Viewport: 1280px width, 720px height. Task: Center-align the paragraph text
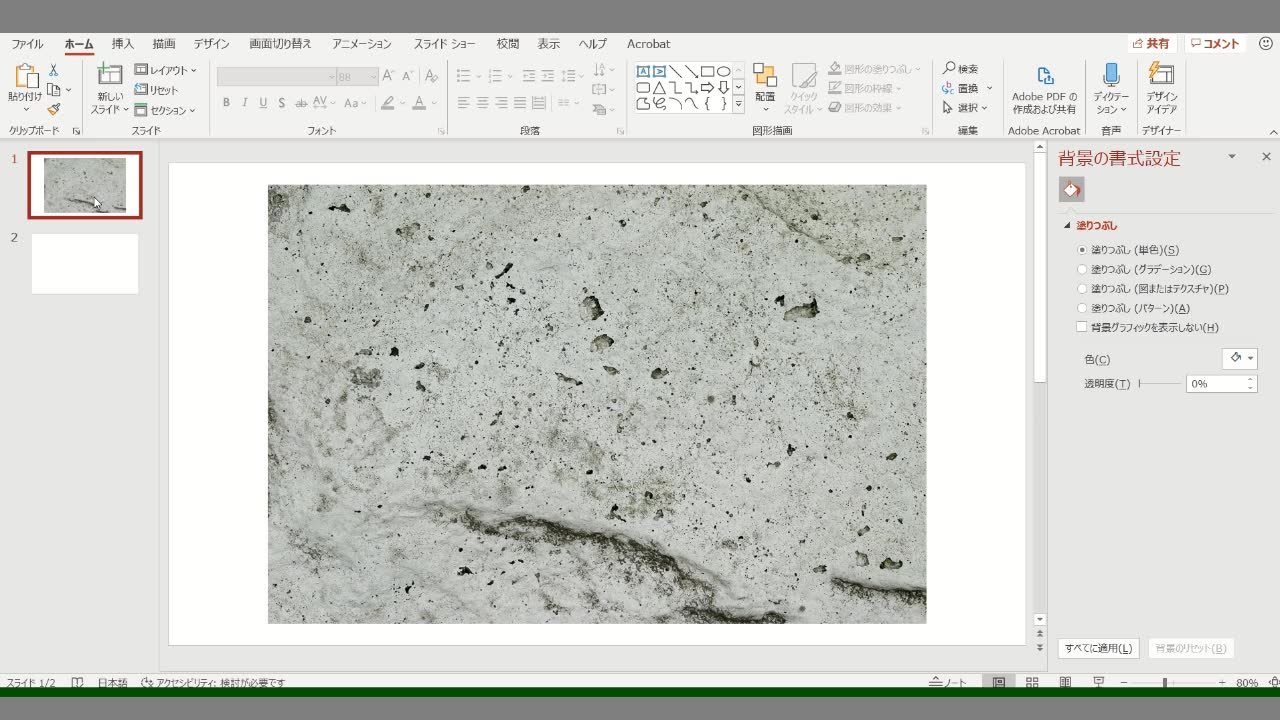pos(482,102)
